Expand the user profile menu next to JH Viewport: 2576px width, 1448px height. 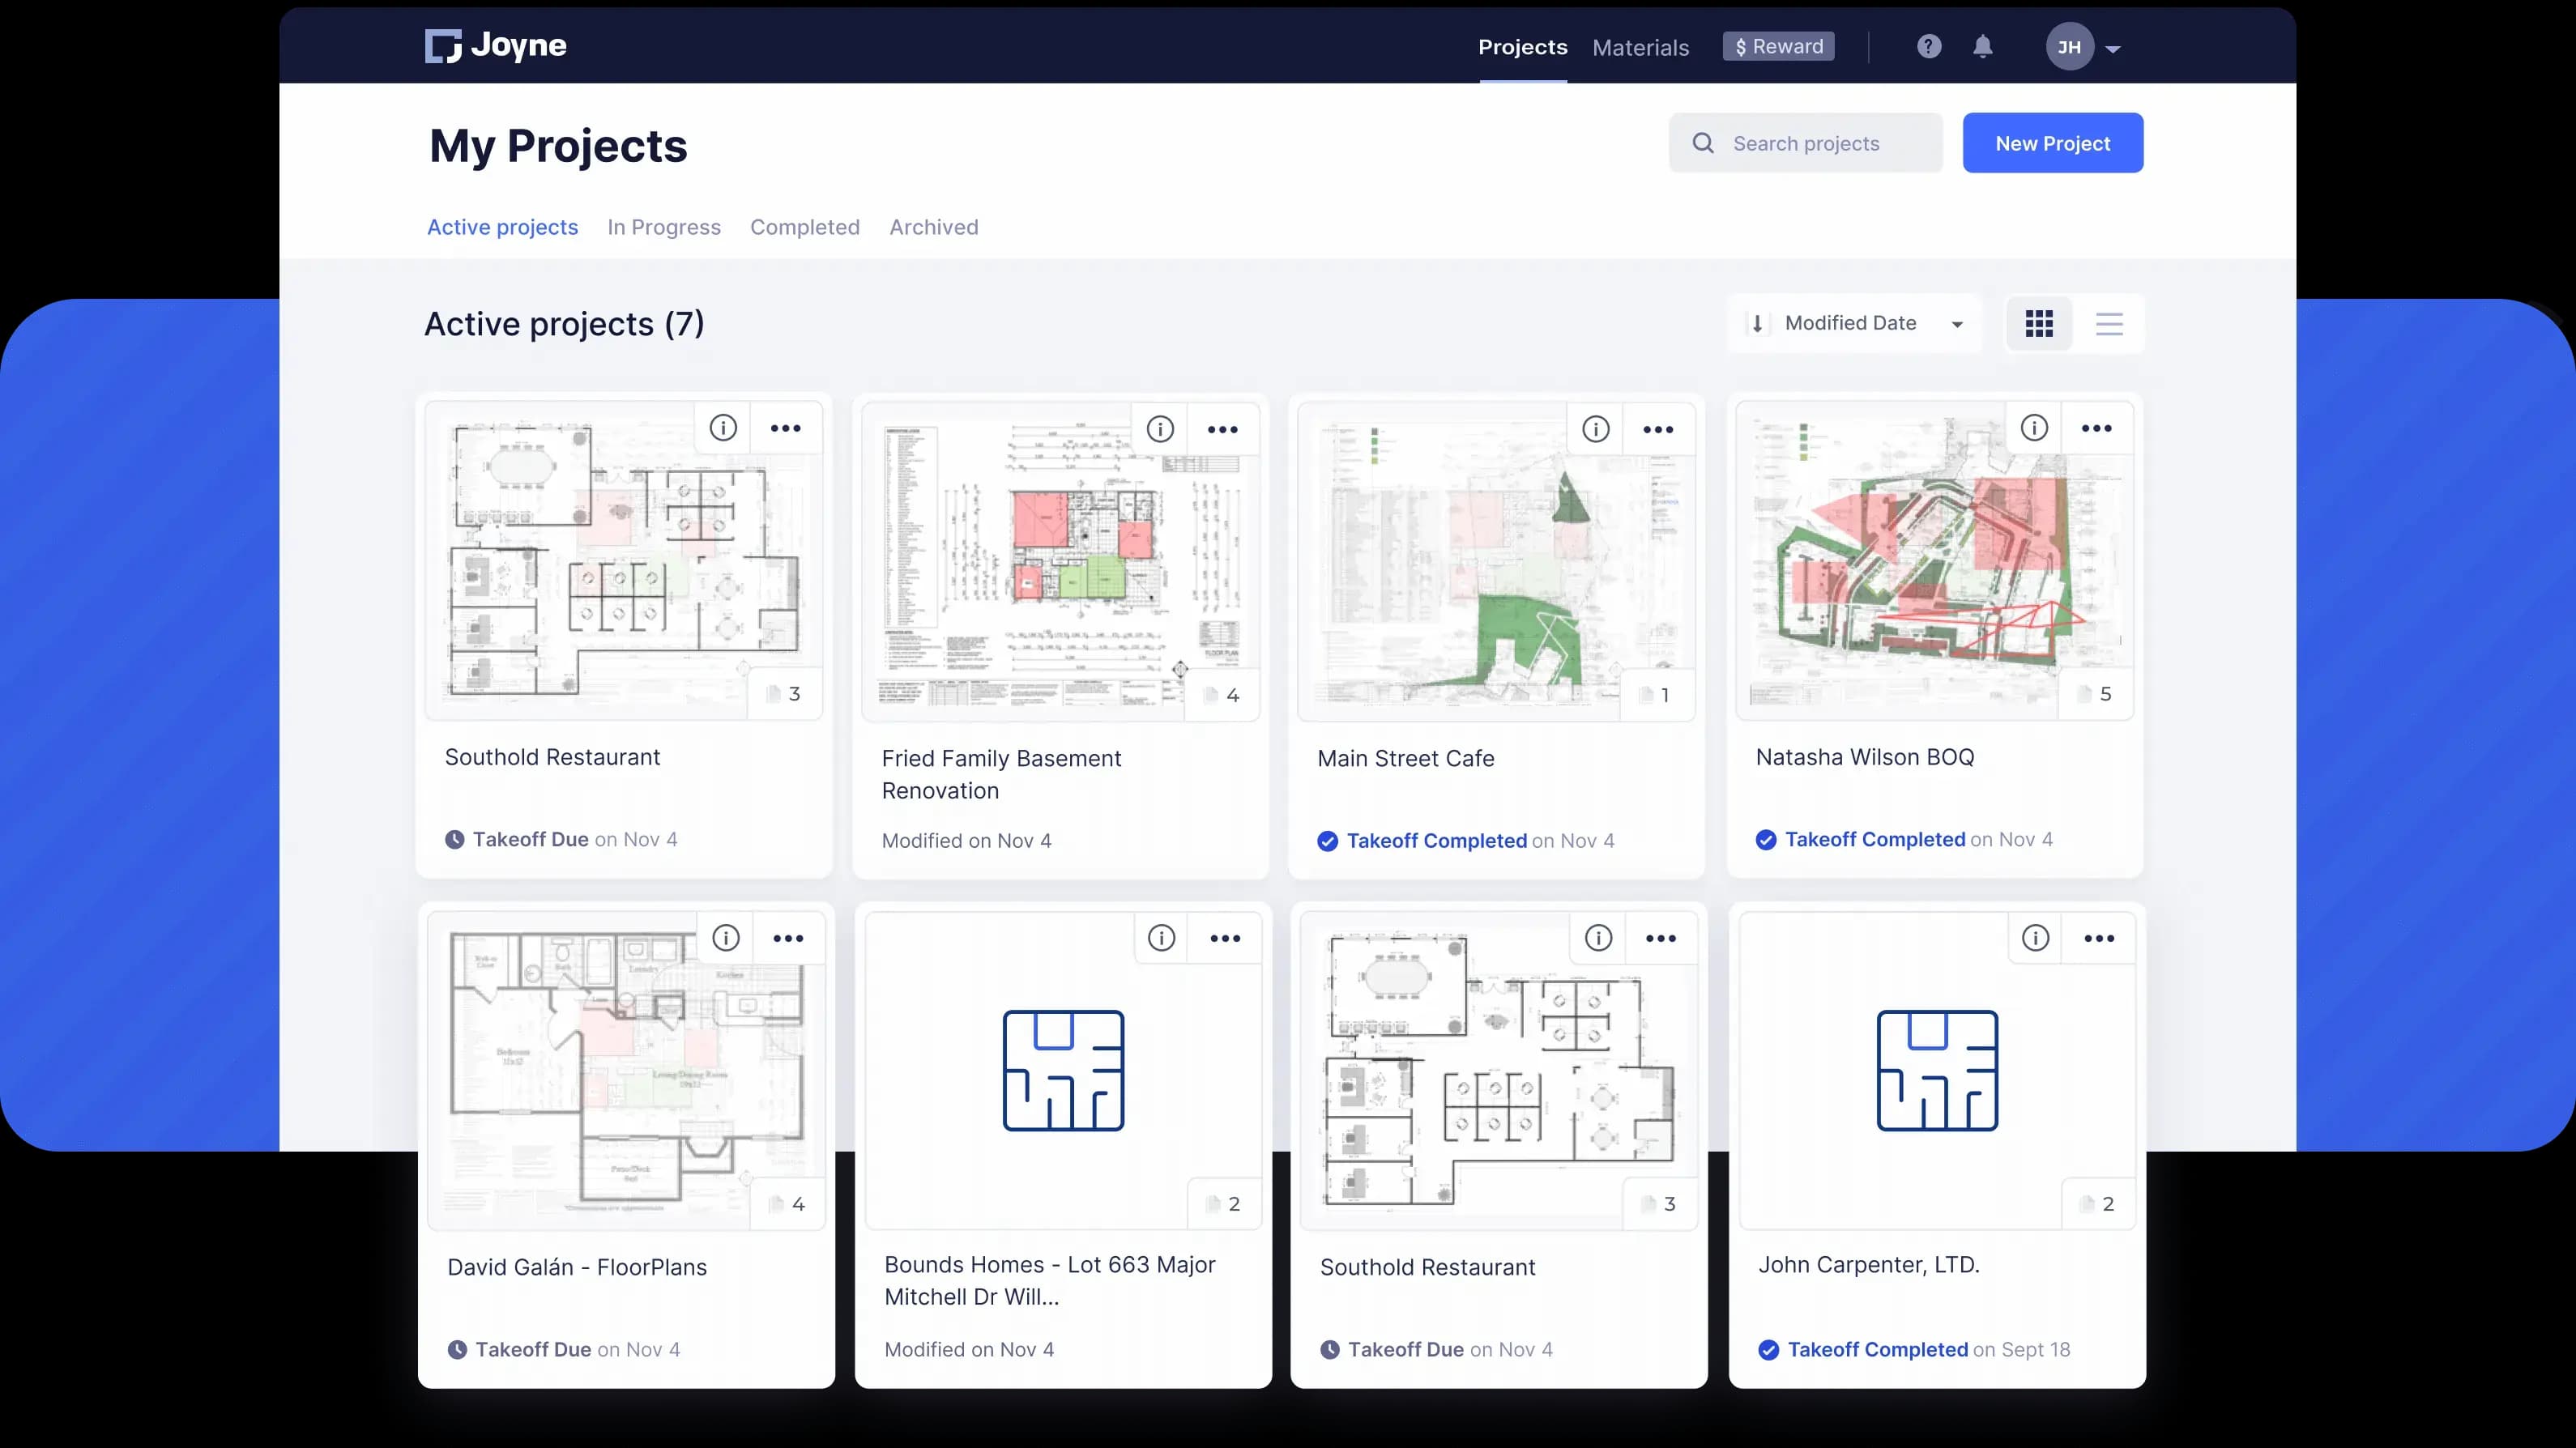point(2113,47)
